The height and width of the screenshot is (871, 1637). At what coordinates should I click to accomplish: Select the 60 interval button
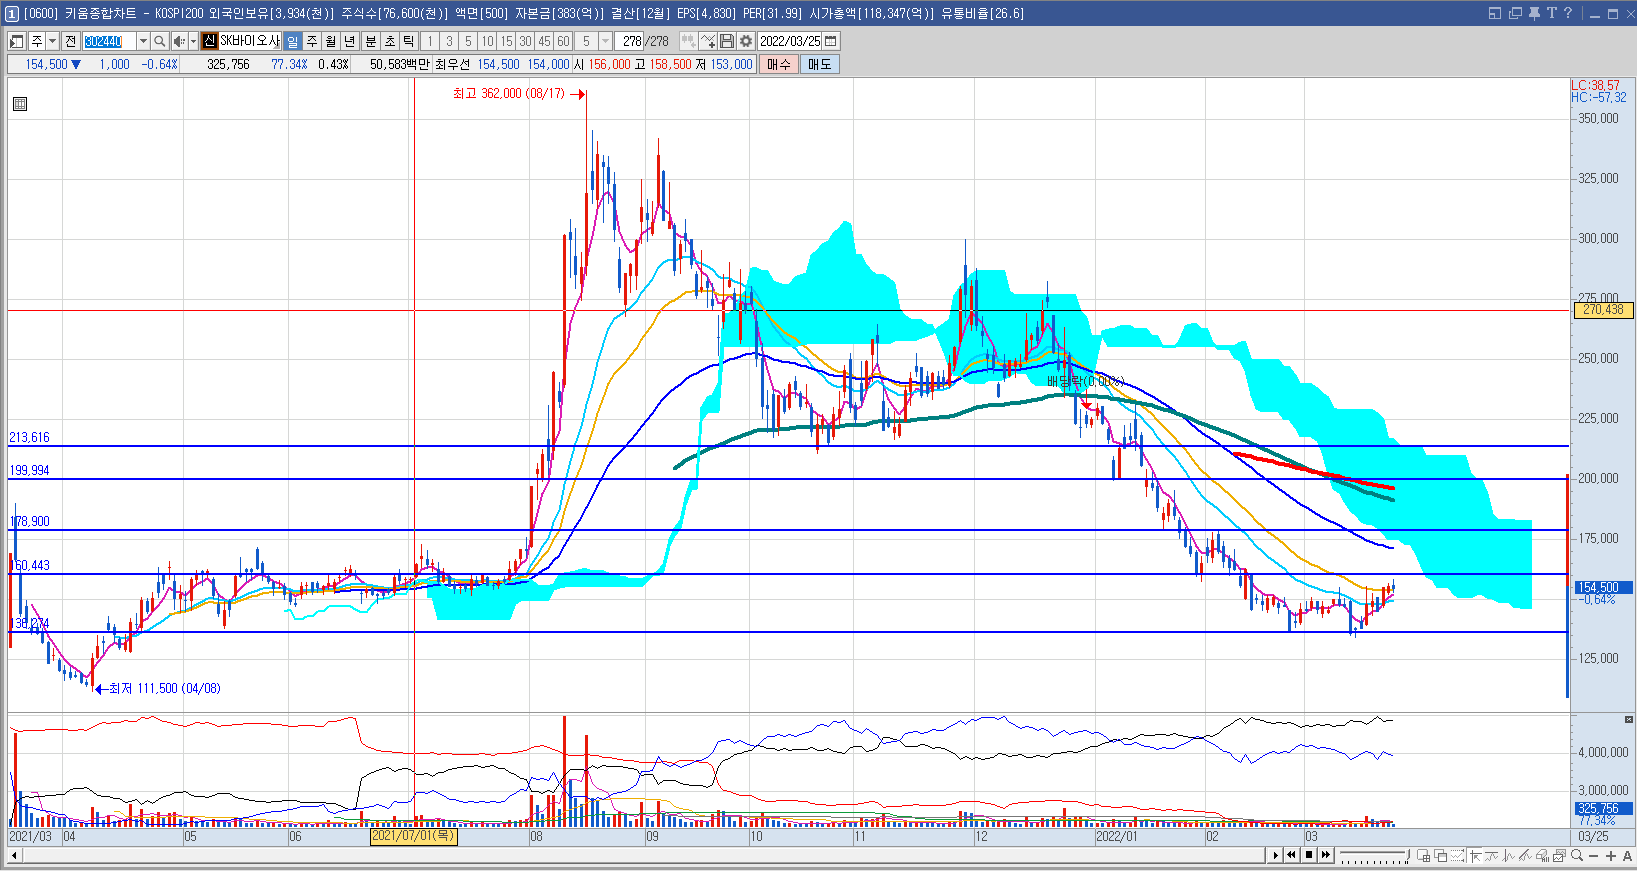[x=563, y=41]
